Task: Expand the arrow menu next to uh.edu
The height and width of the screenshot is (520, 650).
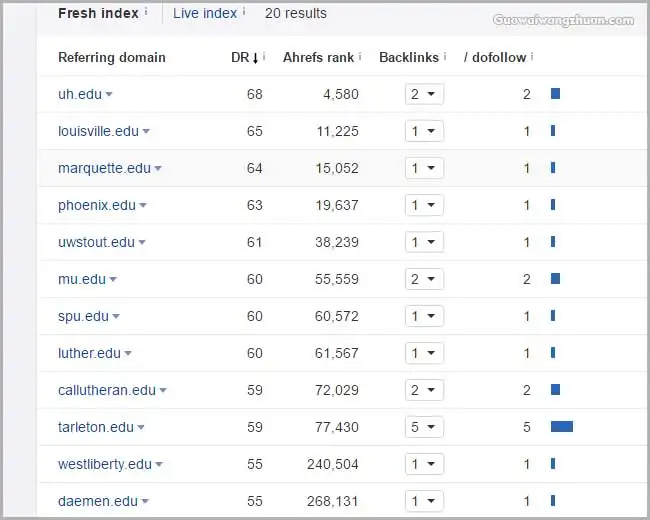Action: [x=109, y=95]
